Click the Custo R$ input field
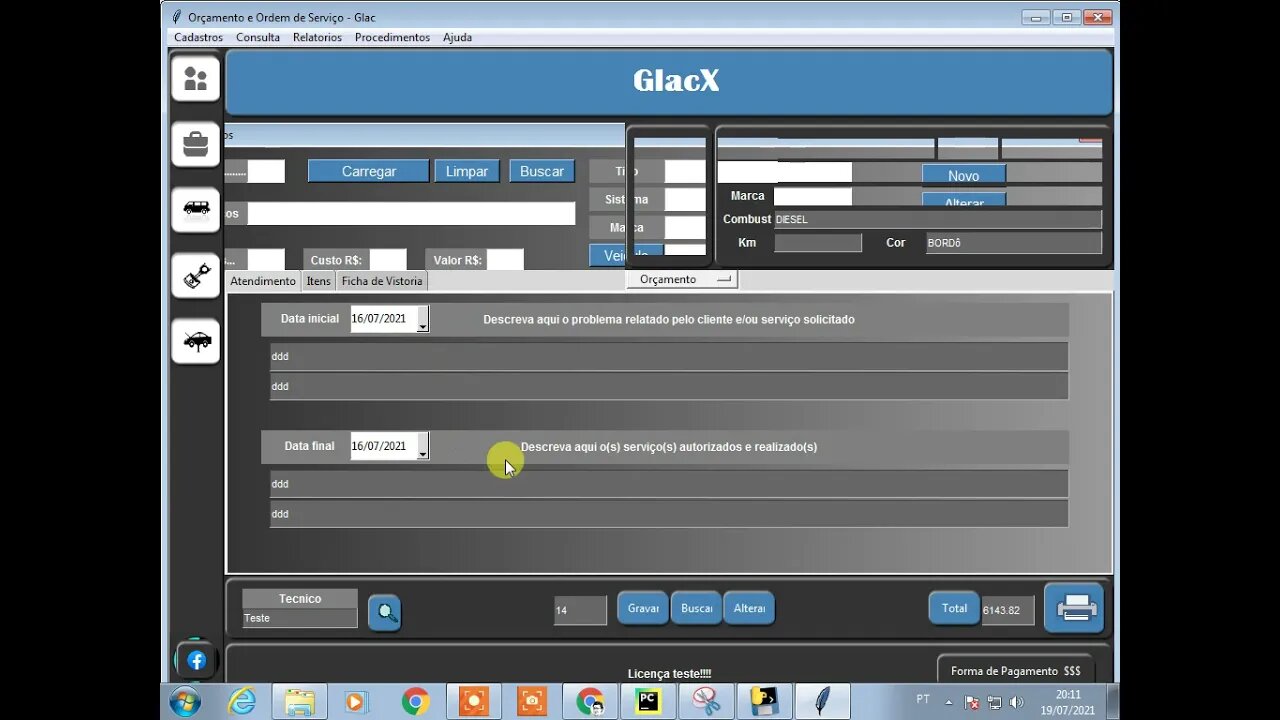 (x=388, y=260)
